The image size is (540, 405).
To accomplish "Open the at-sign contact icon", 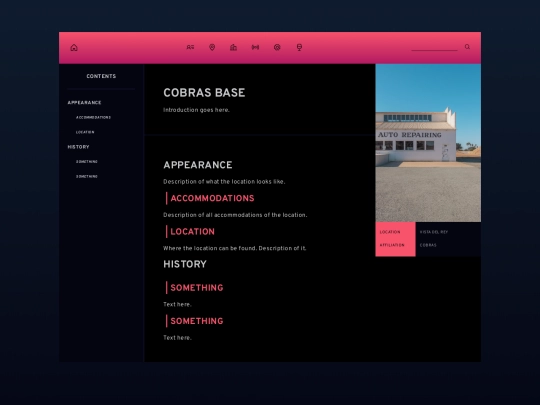I will (x=277, y=47).
